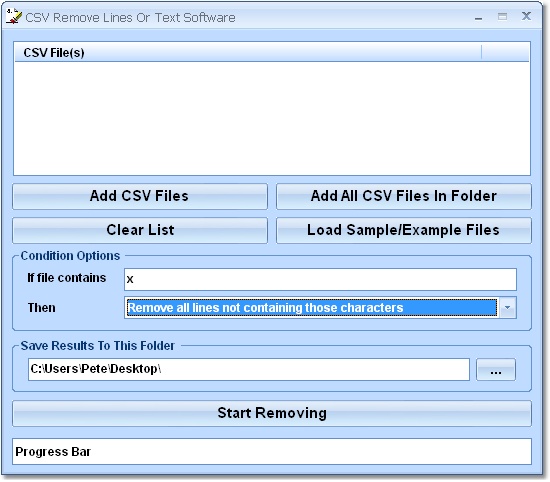550x482 pixels.
Task: Clear the CSV file list
Action: (140, 230)
